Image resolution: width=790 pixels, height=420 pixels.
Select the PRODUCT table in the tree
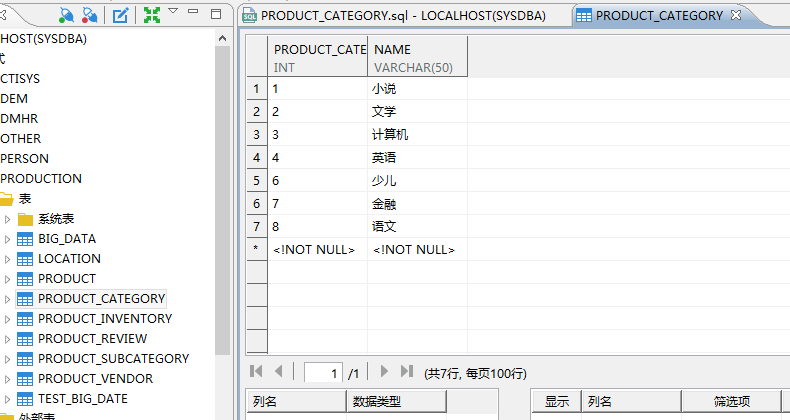click(x=67, y=278)
